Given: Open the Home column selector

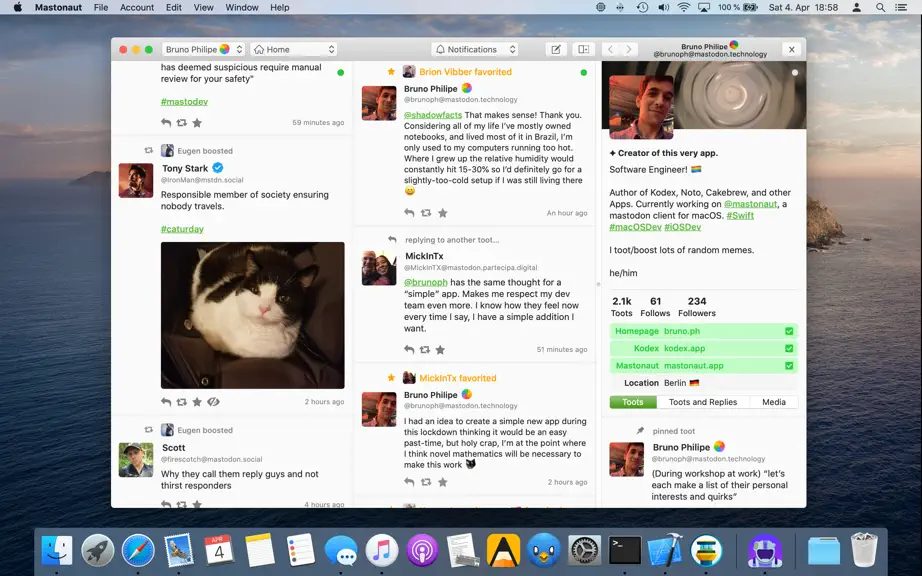Looking at the screenshot, I should click(x=293, y=49).
